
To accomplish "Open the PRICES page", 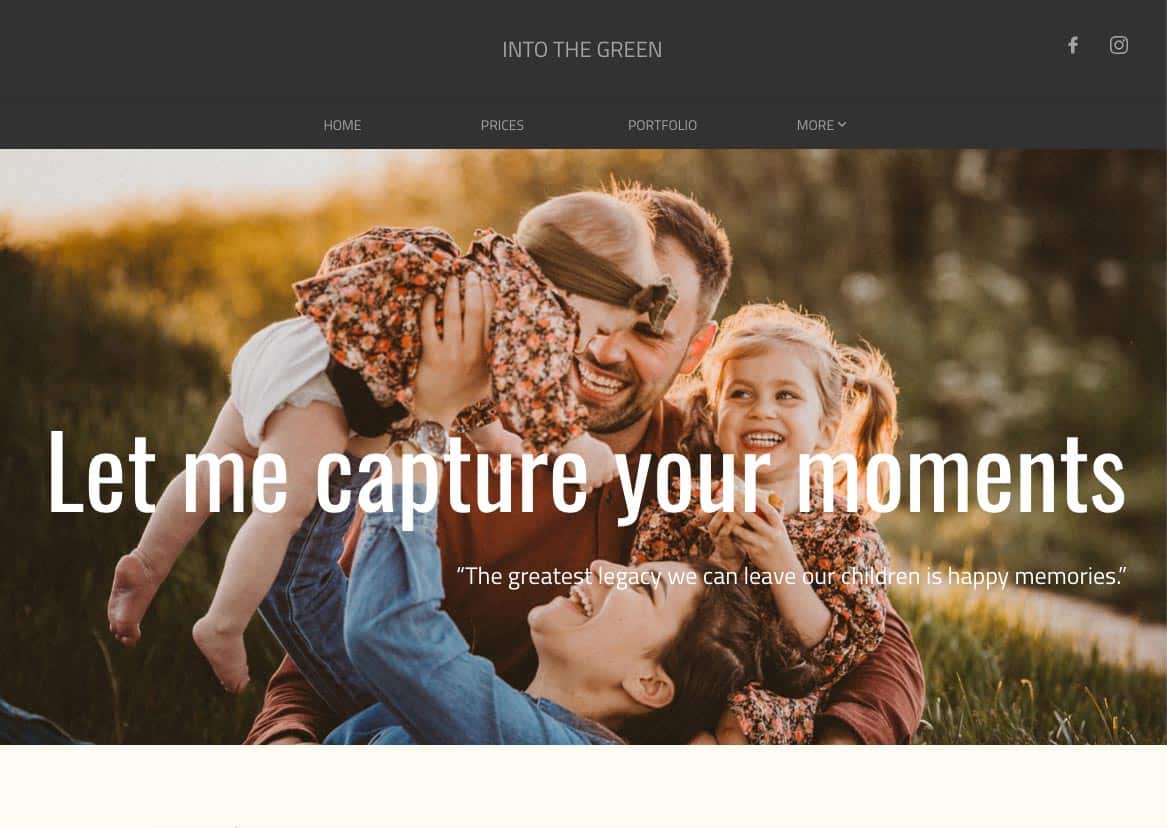I will [x=502, y=125].
